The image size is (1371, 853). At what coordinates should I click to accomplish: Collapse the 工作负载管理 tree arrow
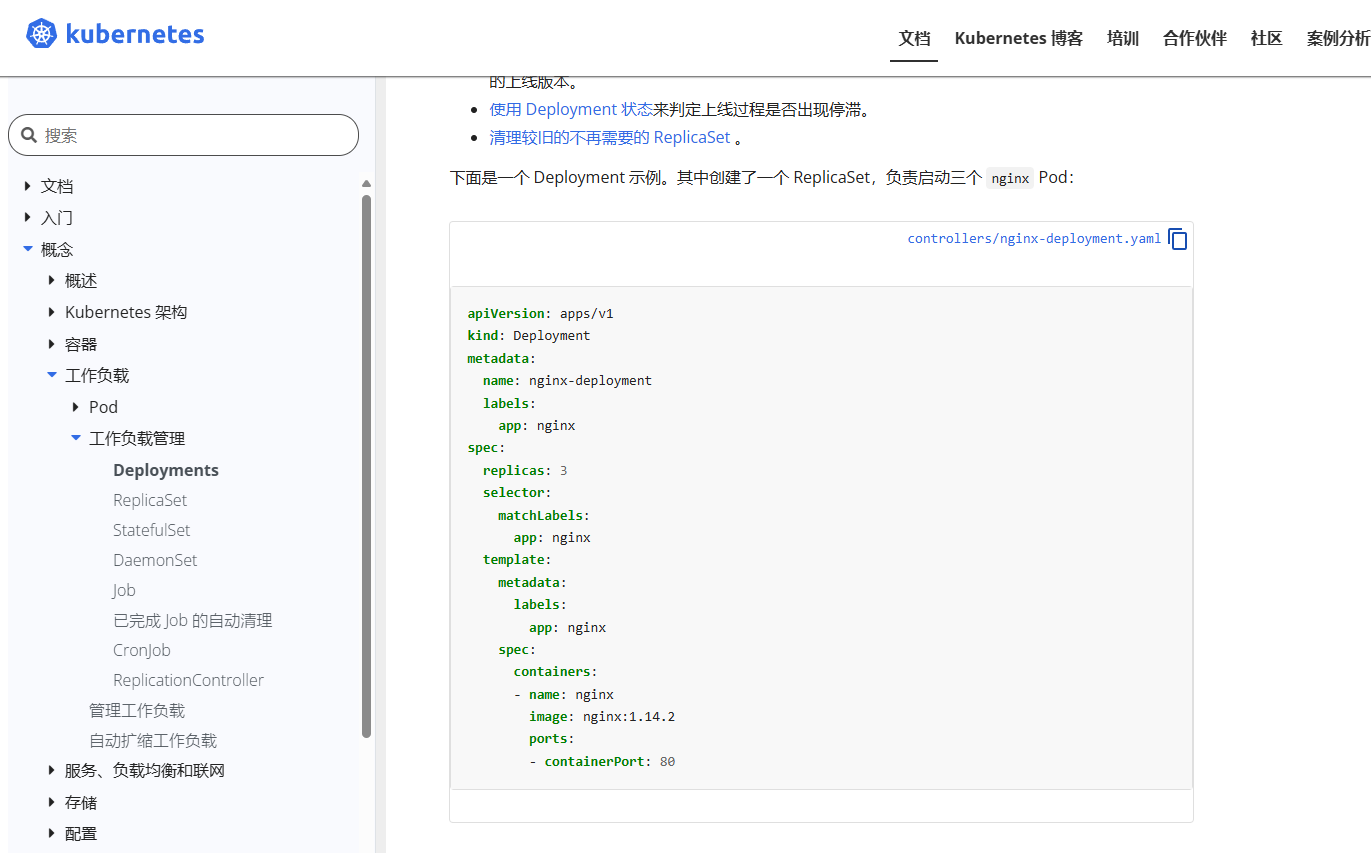[75, 438]
